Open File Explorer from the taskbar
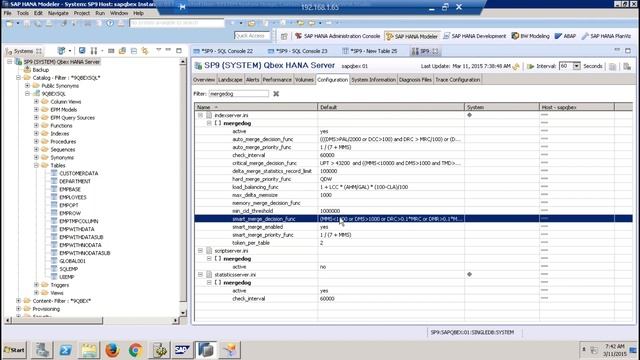 pyautogui.click(x=89, y=350)
